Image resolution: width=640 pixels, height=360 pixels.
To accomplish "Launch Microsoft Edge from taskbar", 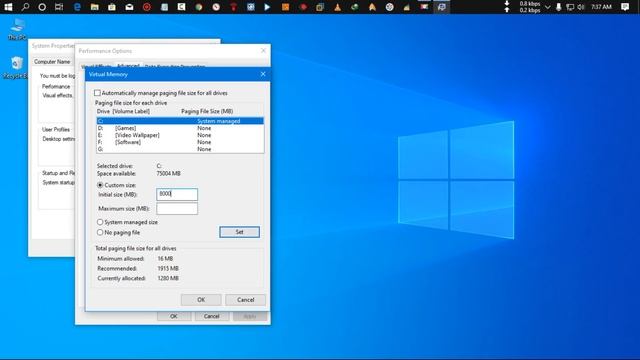I will click(77, 7).
